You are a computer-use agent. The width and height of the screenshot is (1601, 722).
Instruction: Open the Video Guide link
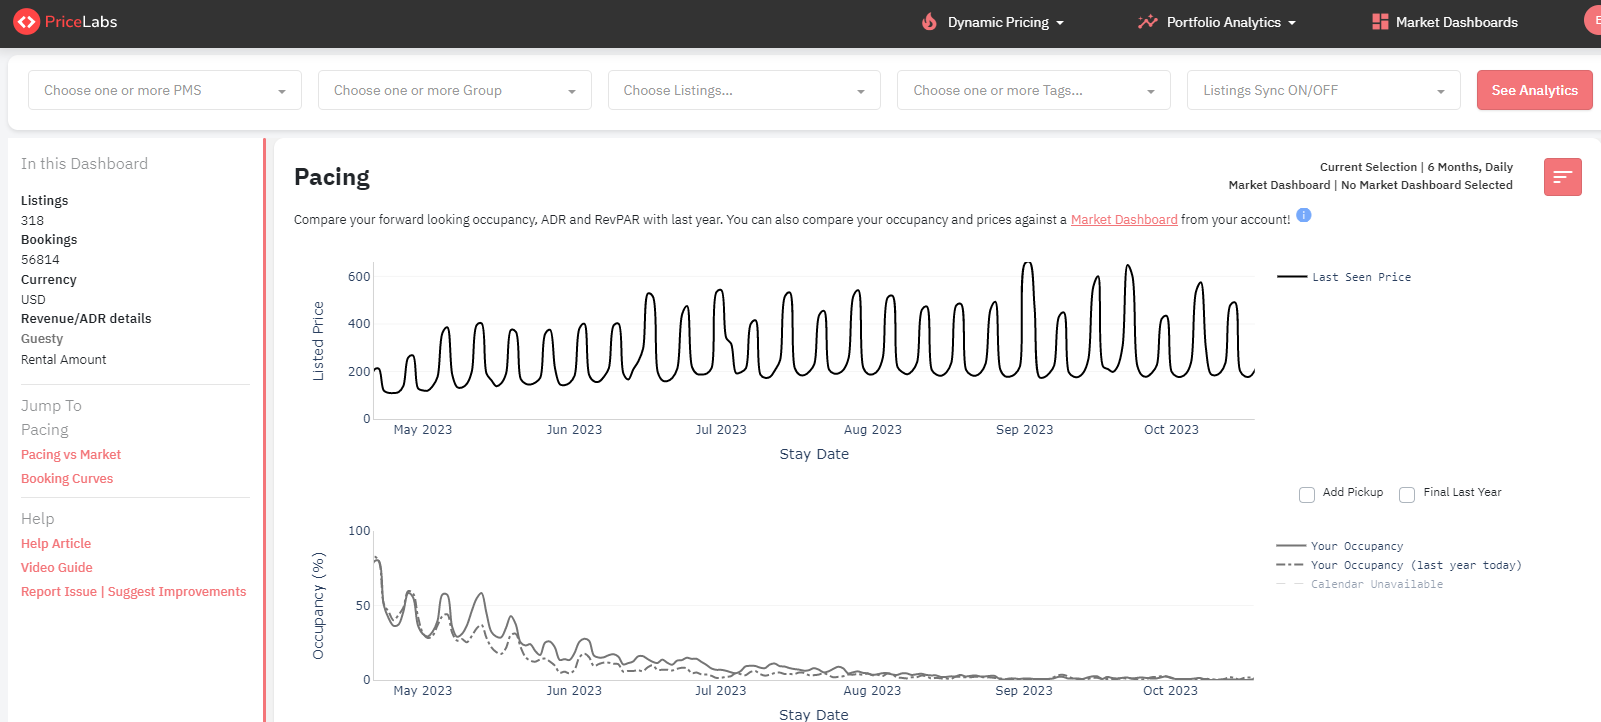(57, 567)
